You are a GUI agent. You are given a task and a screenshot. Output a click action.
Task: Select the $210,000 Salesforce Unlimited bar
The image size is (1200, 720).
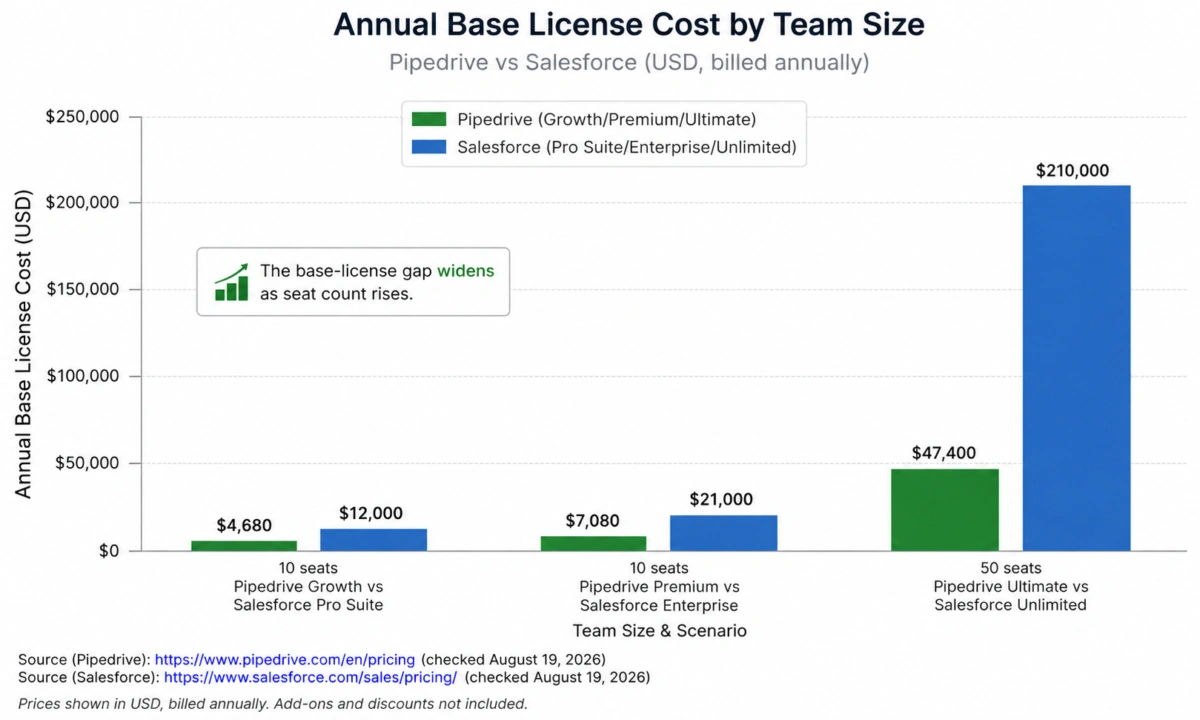click(x=1076, y=368)
